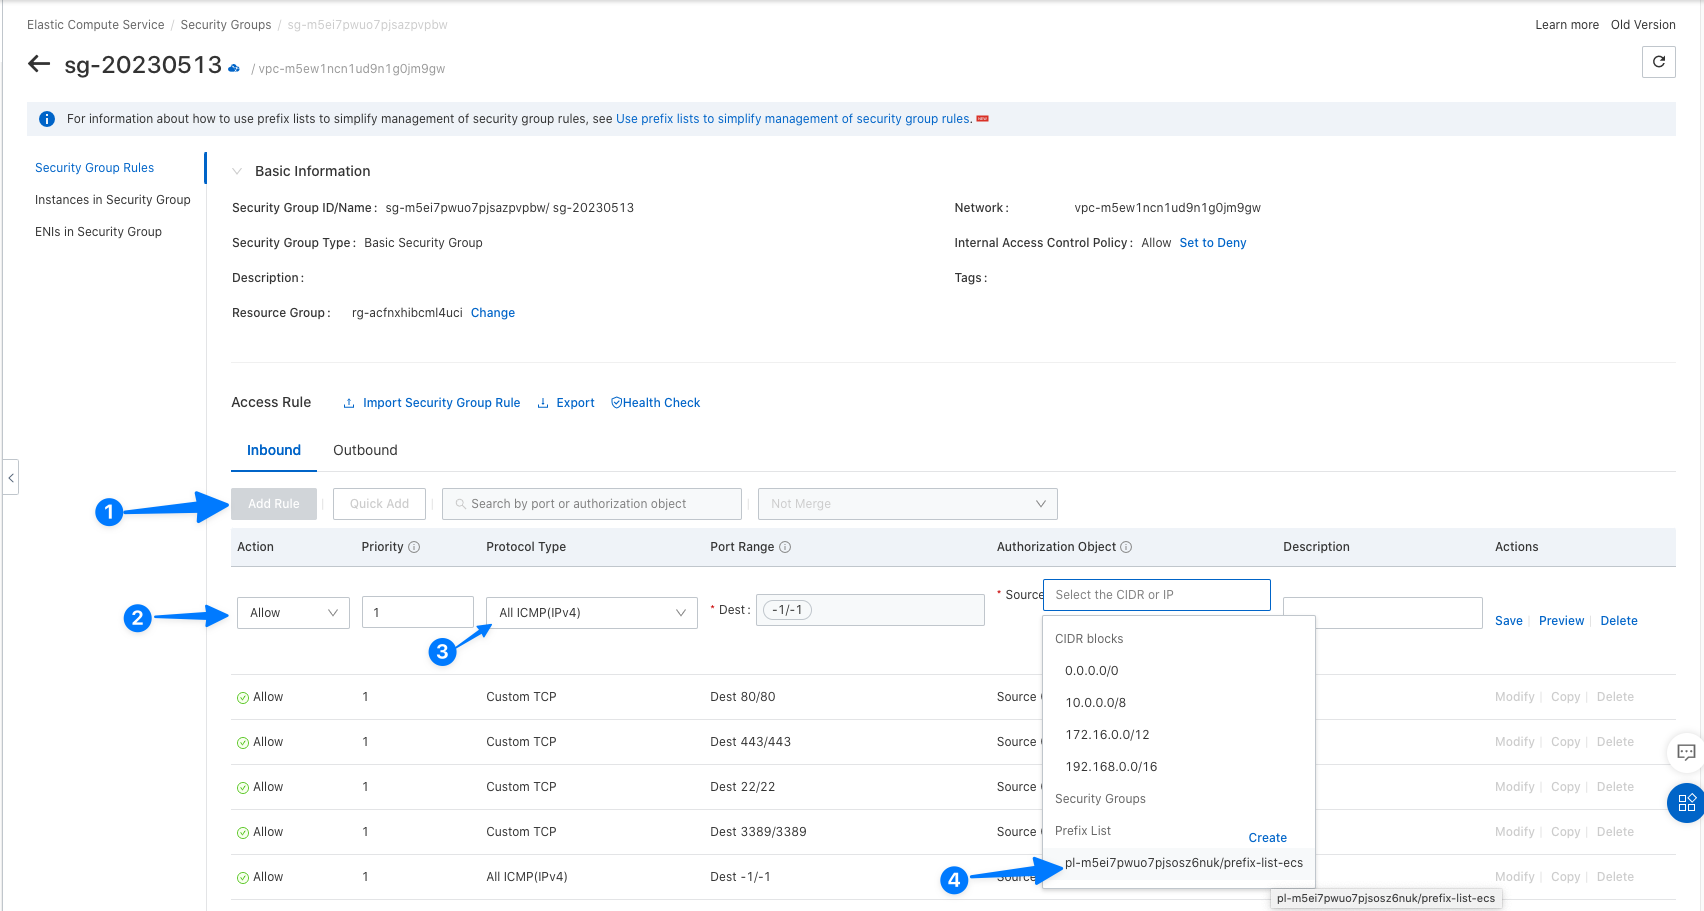The height and width of the screenshot is (911, 1704).
Task: Click the refresh icon button
Action: click(1658, 62)
